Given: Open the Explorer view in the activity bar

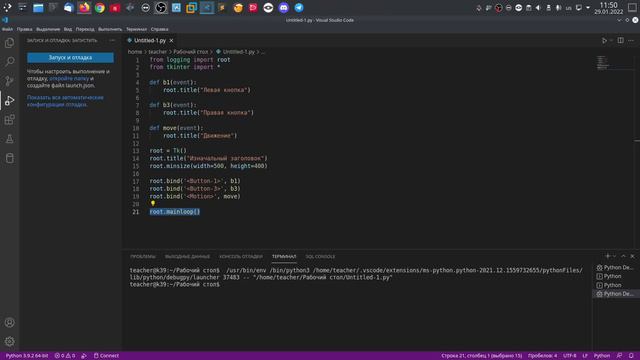Looking at the screenshot, I should point(9,43).
